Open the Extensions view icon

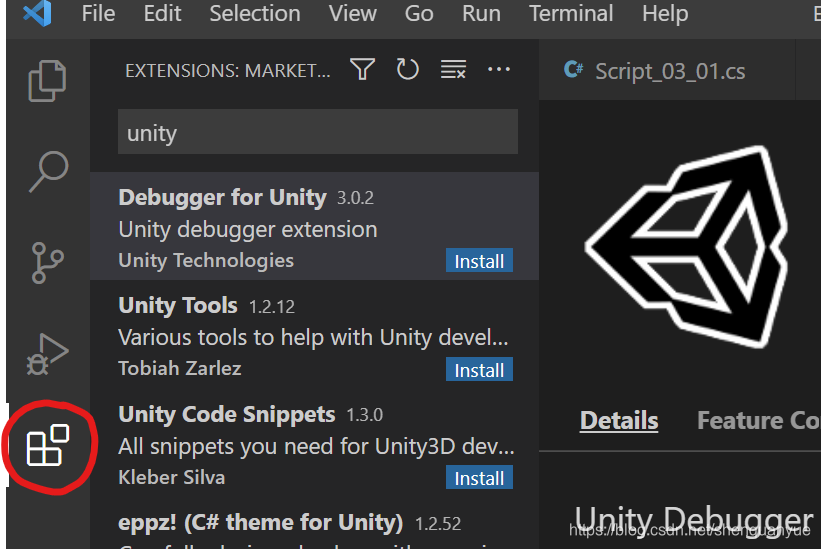[x=48, y=445]
